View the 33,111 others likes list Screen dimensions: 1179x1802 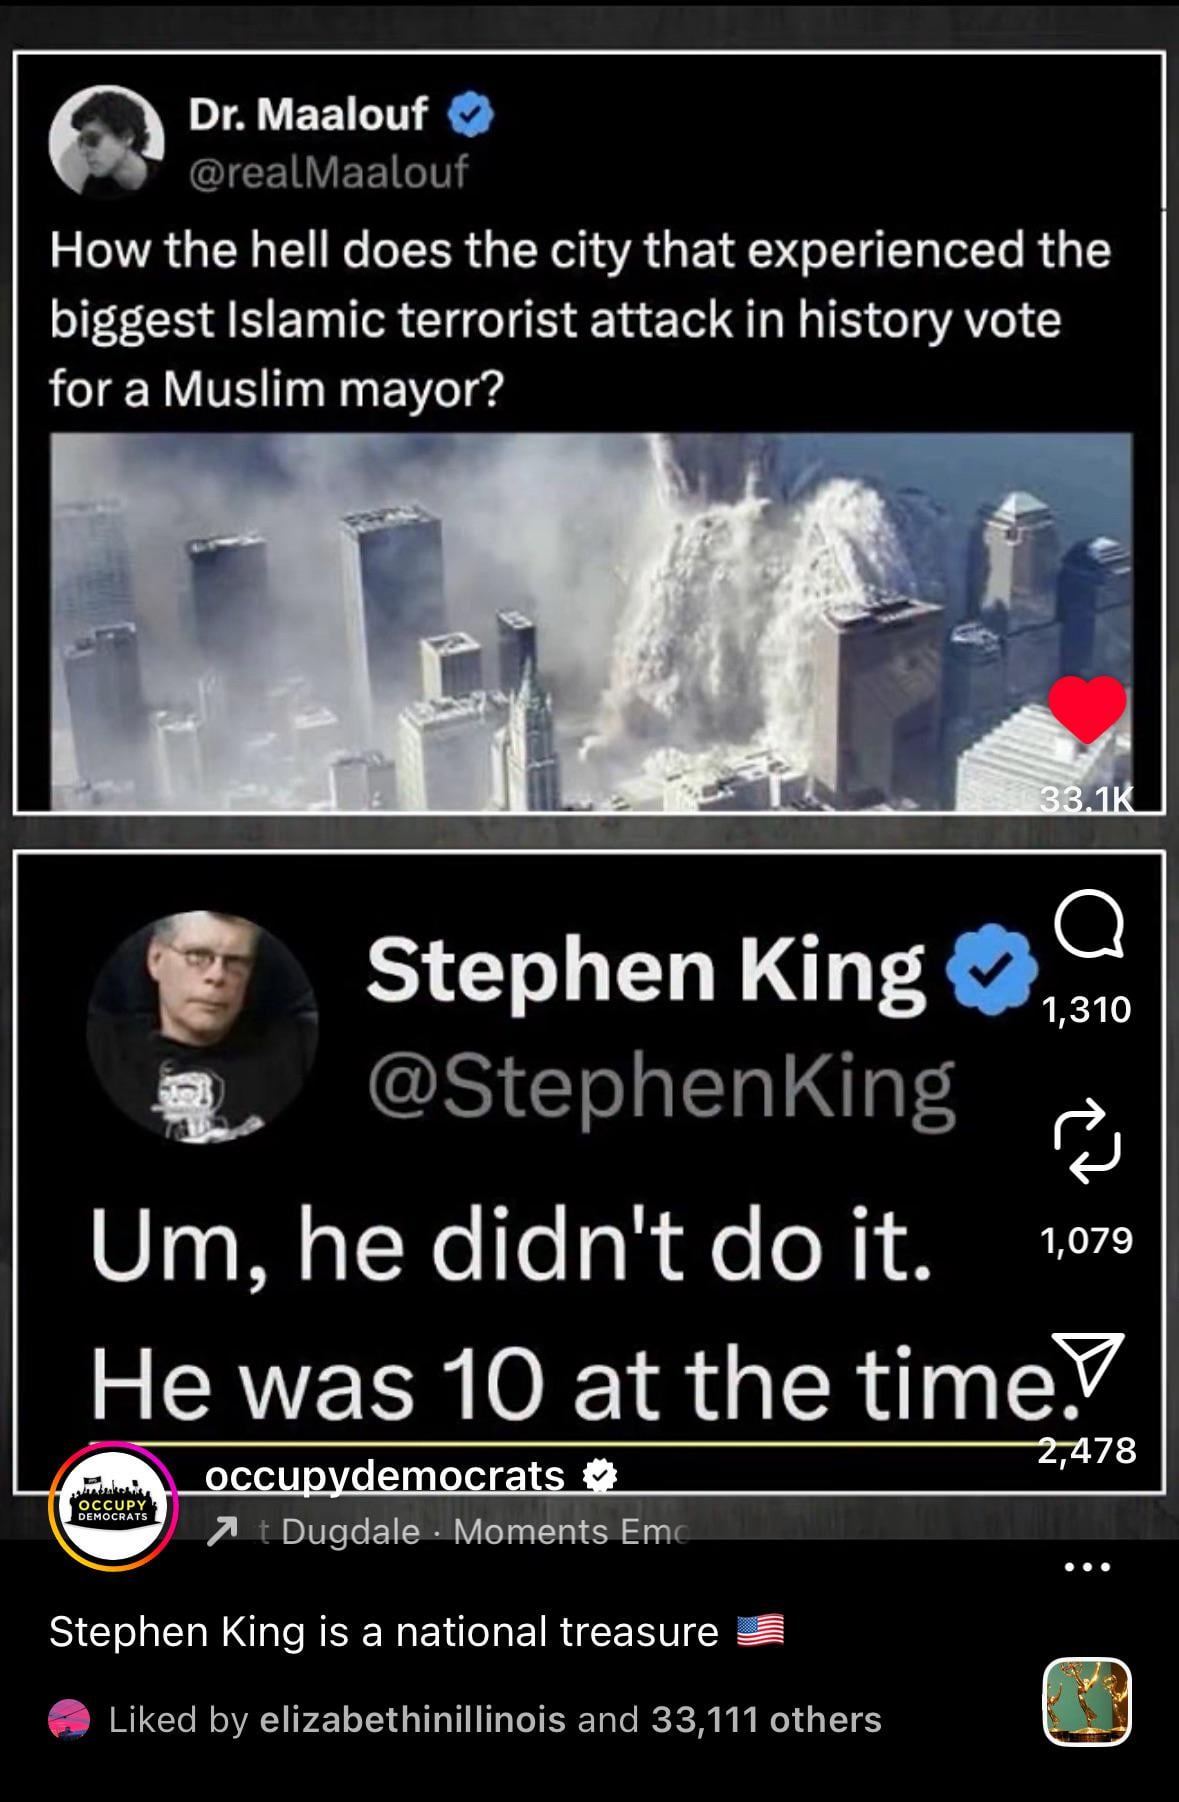coord(766,1719)
